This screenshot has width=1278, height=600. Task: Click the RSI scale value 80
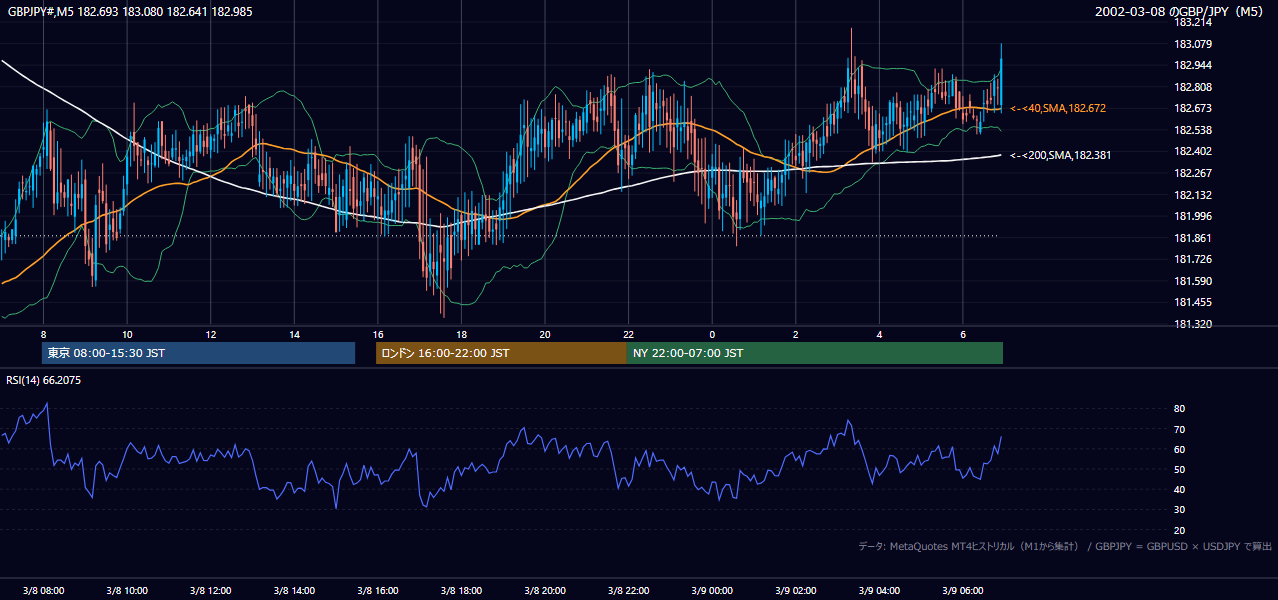(x=1179, y=409)
